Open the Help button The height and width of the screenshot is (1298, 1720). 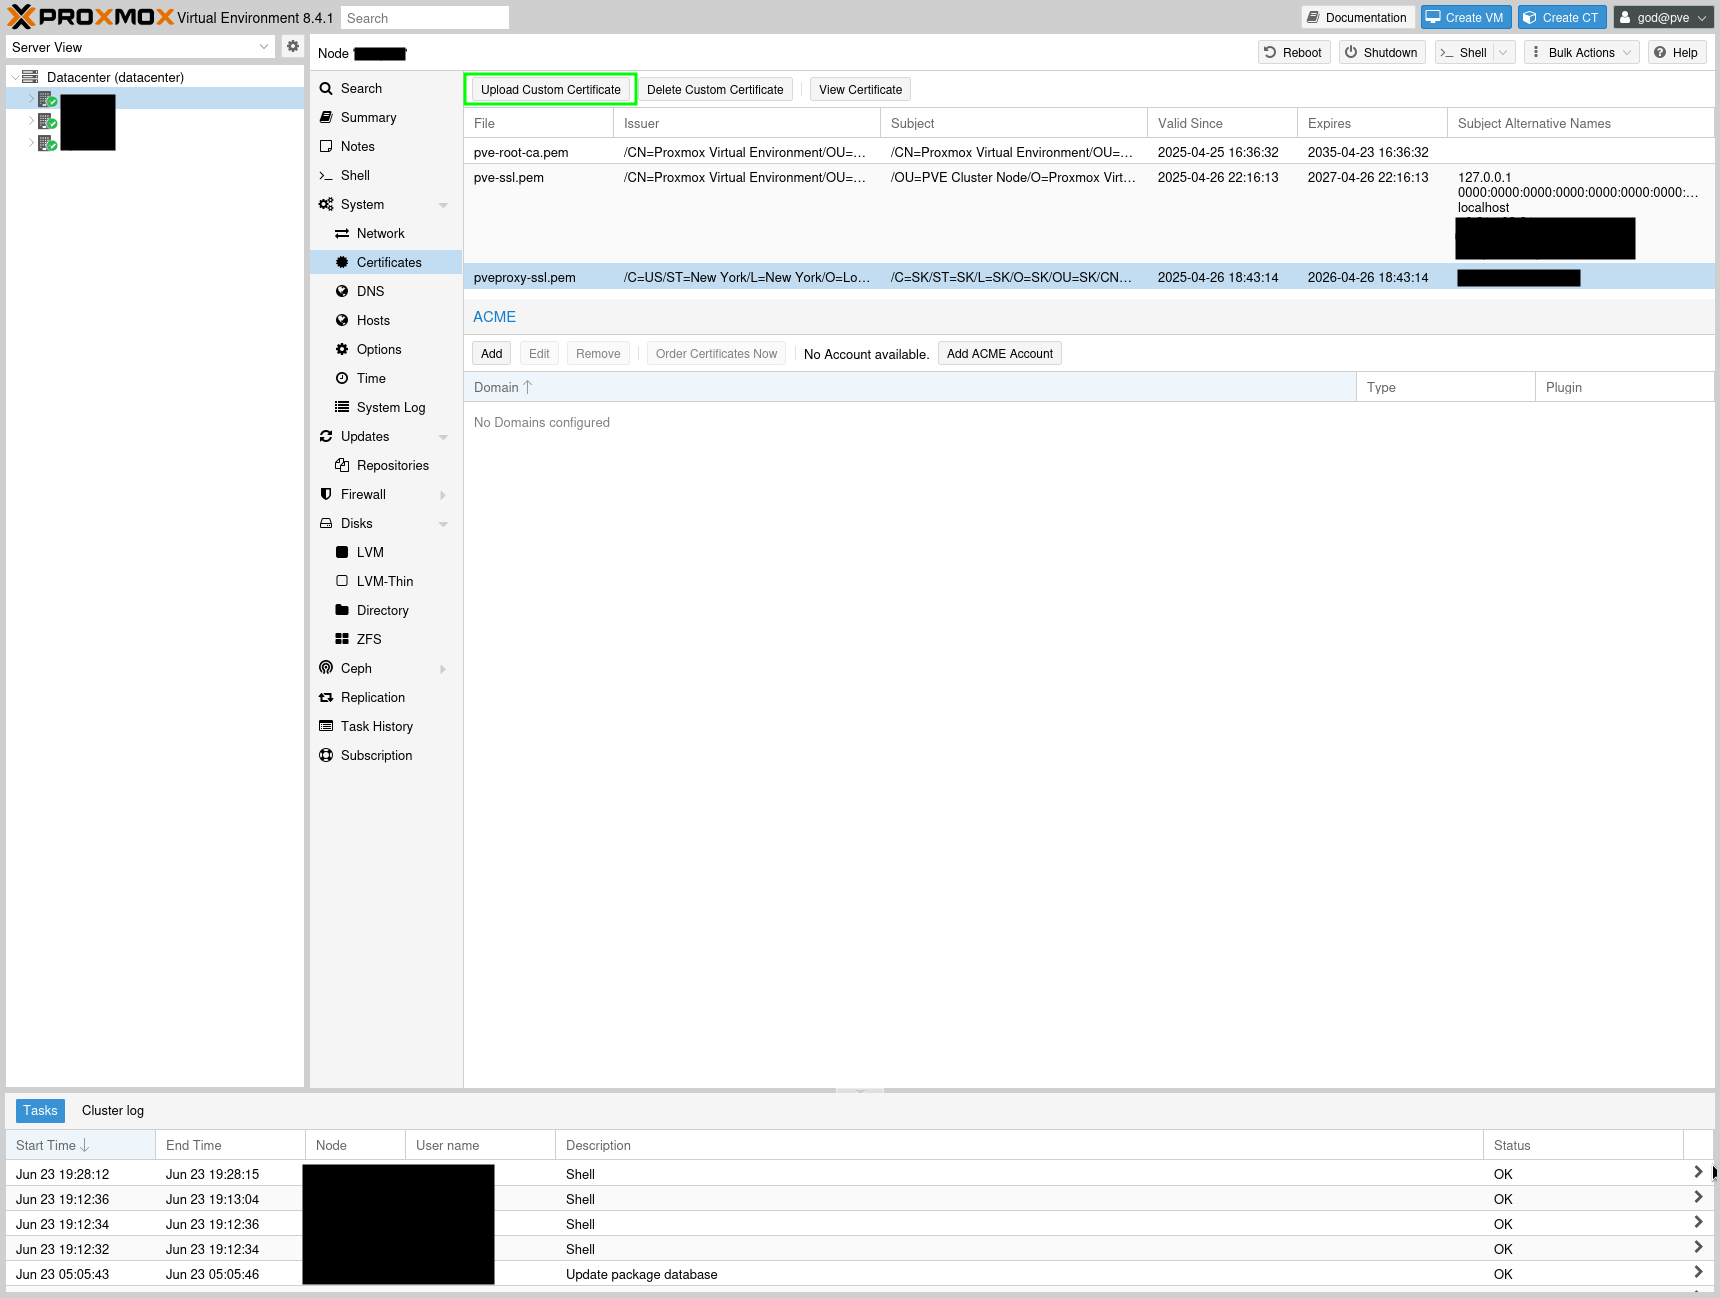1676,53
